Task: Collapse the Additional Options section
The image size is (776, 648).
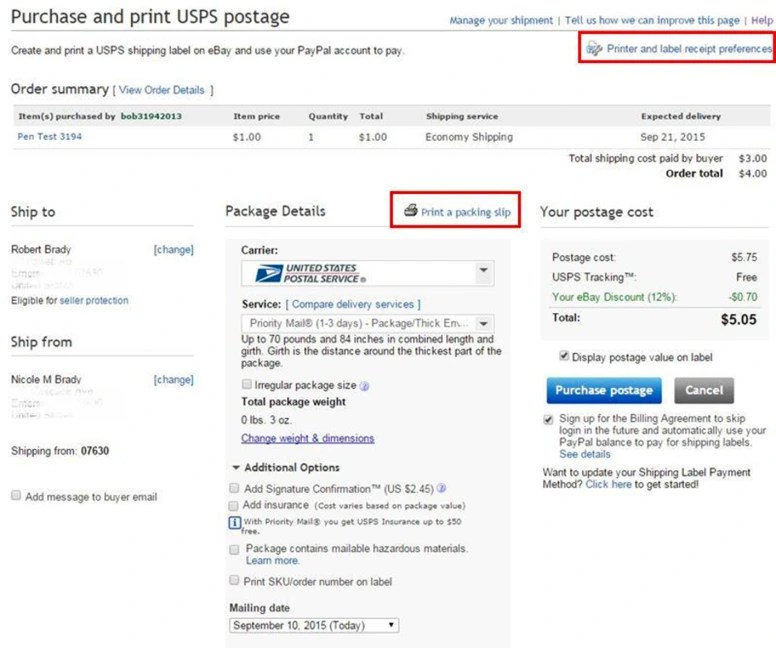Action: [236, 467]
